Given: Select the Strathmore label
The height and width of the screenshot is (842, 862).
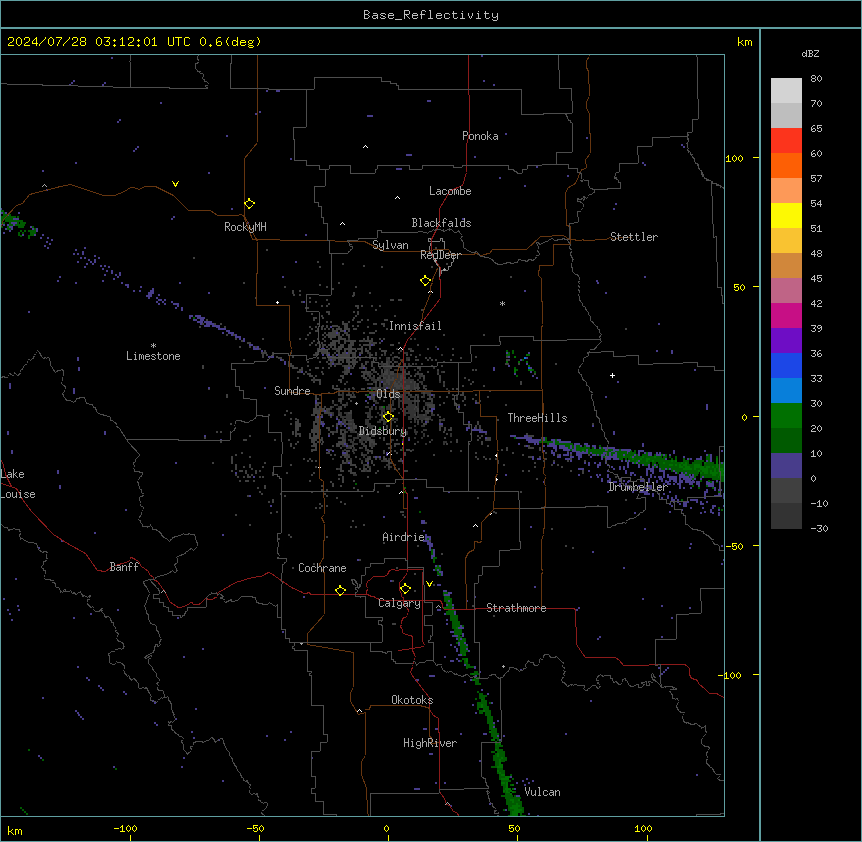Looking at the screenshot, I should click(x=516, y=608).
